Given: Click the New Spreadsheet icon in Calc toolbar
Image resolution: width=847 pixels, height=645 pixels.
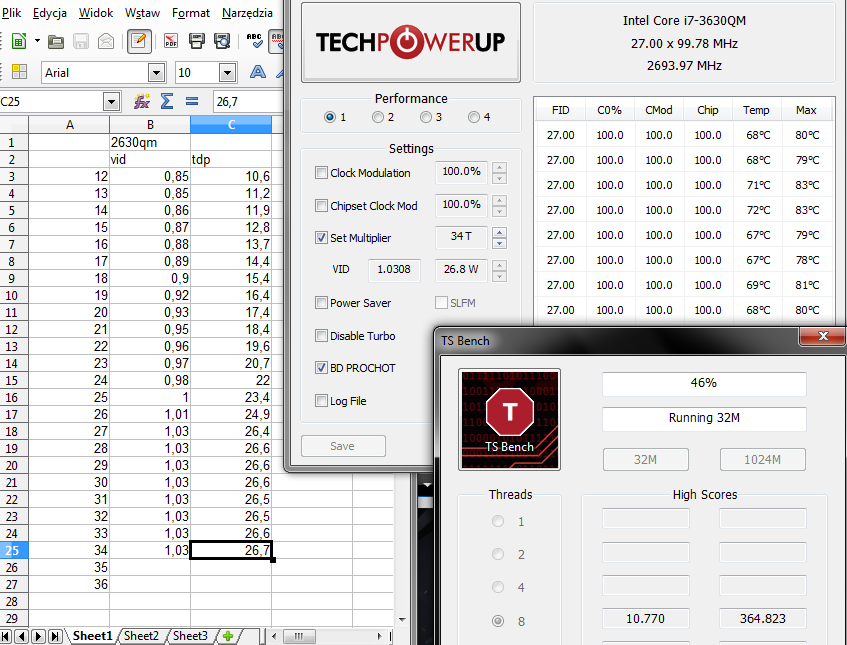Looking at the screenshot, I should (19, 41).
